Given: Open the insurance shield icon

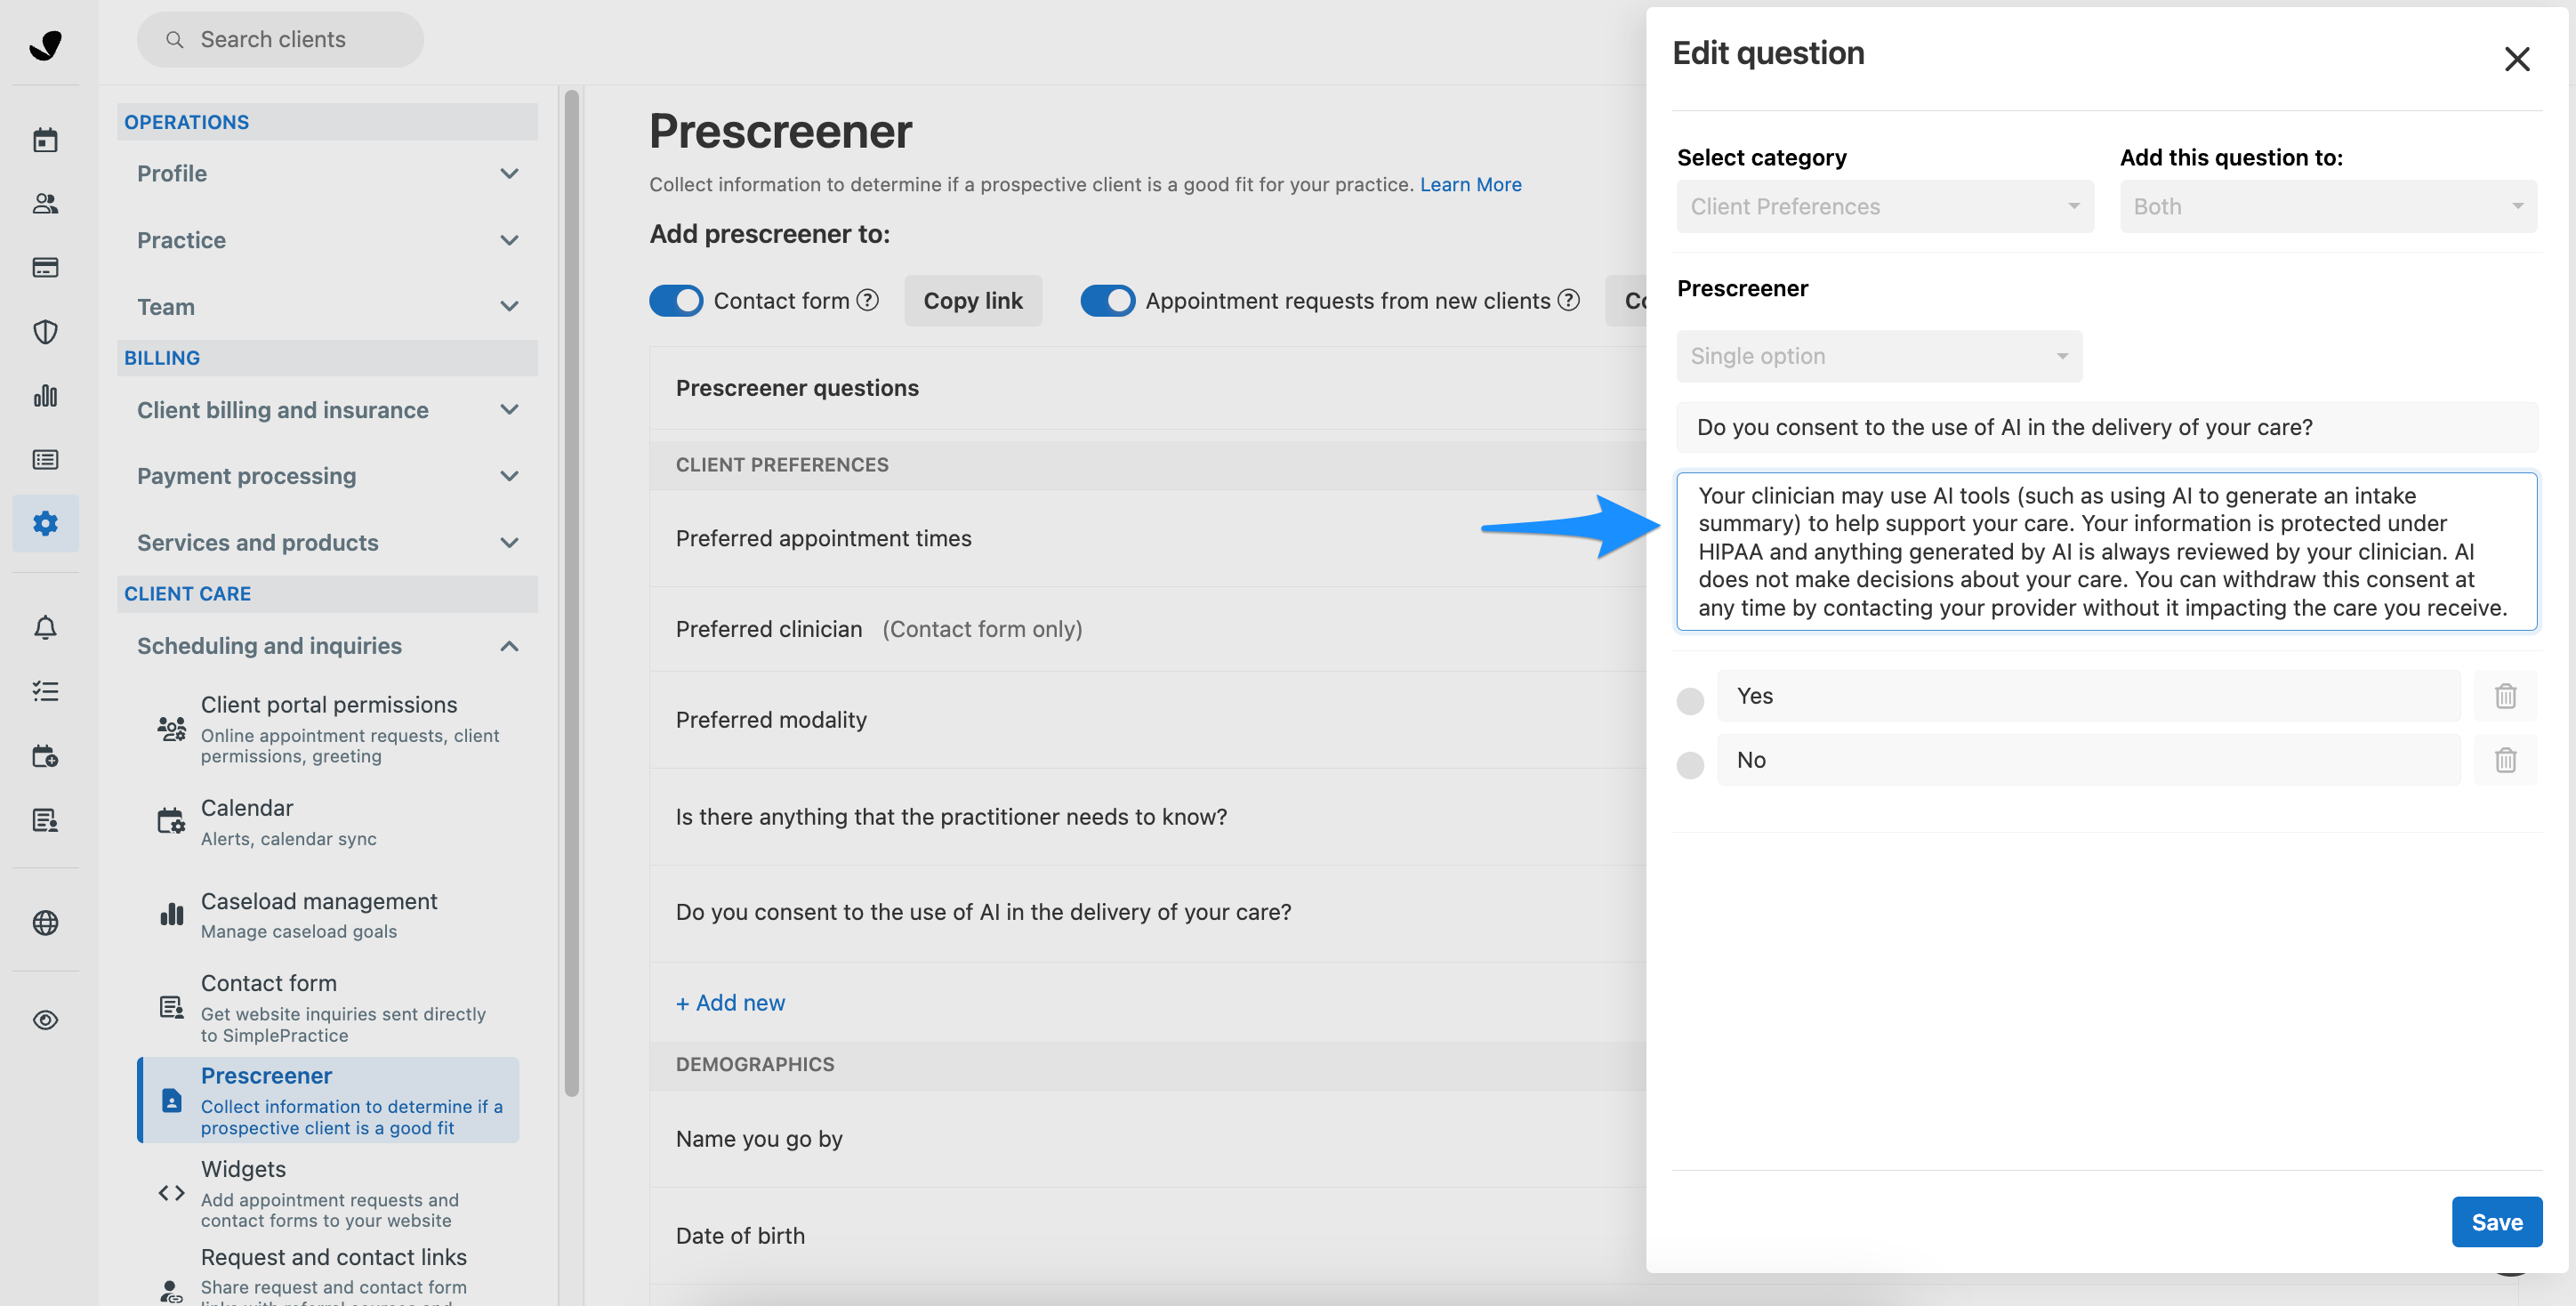Looking at the screenshot, I should [x=45, y=331].
